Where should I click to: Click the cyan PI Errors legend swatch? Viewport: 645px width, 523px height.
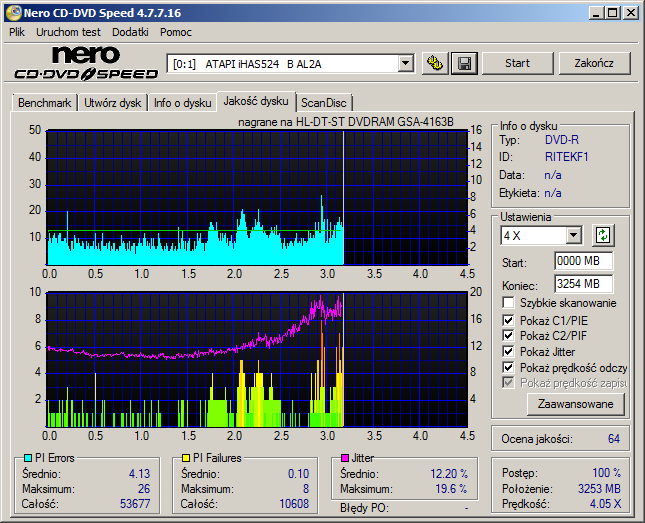[x=28, y=458]
